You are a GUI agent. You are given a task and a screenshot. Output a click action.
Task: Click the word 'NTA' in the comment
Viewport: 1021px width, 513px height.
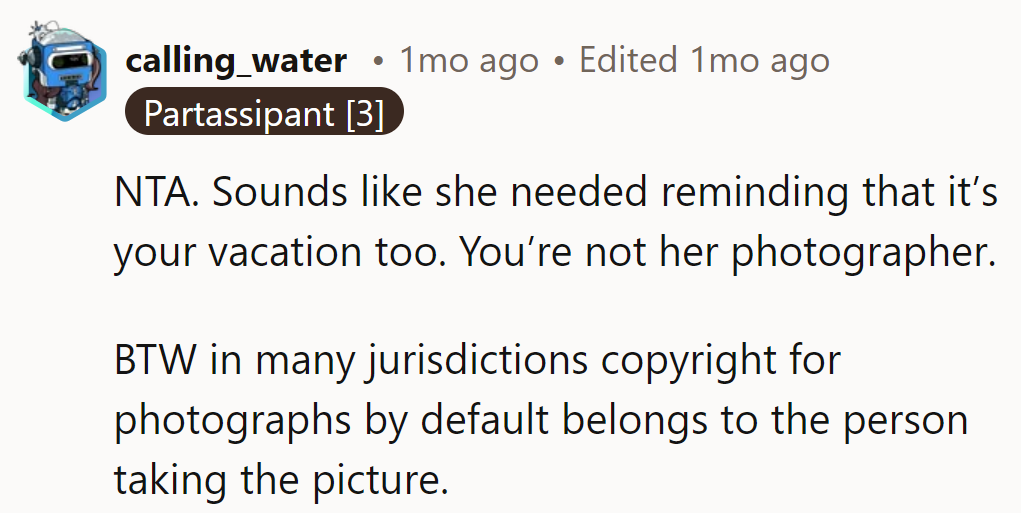click(147, 192)
